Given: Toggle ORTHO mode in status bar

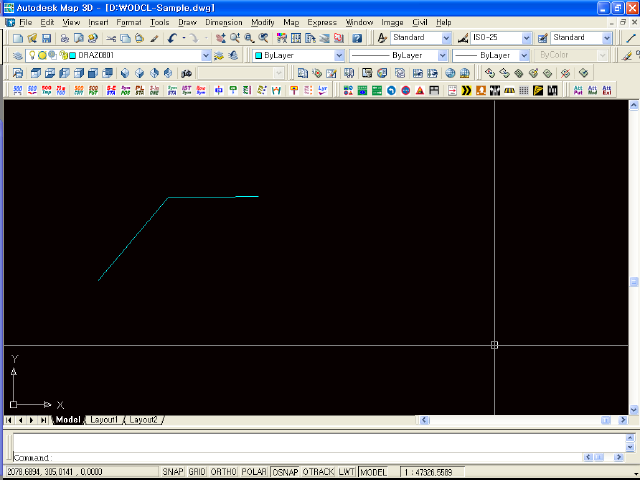Looking at the screenshot, I should (x=223, y=472).
